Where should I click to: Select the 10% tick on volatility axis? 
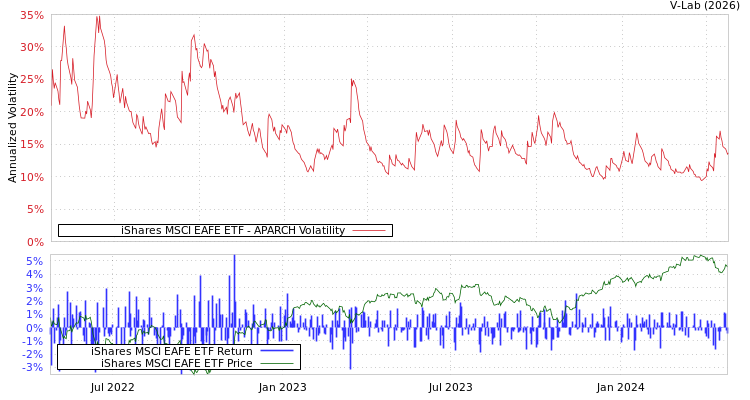point(31,178)
